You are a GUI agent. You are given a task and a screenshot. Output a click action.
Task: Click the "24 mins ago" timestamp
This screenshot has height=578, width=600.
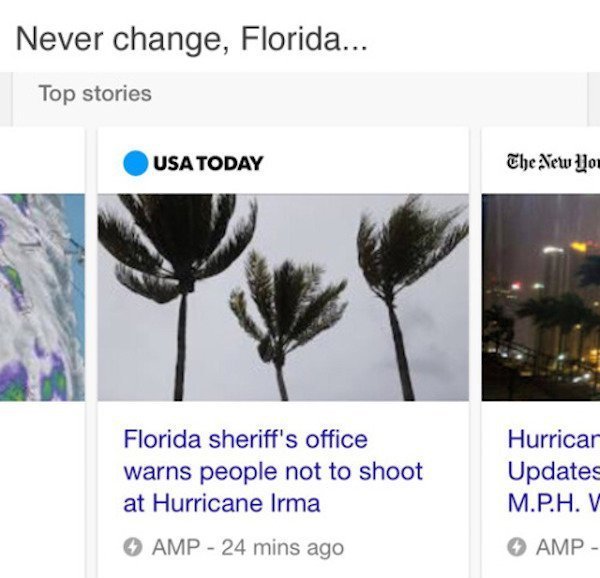click(x=283, y=548)
